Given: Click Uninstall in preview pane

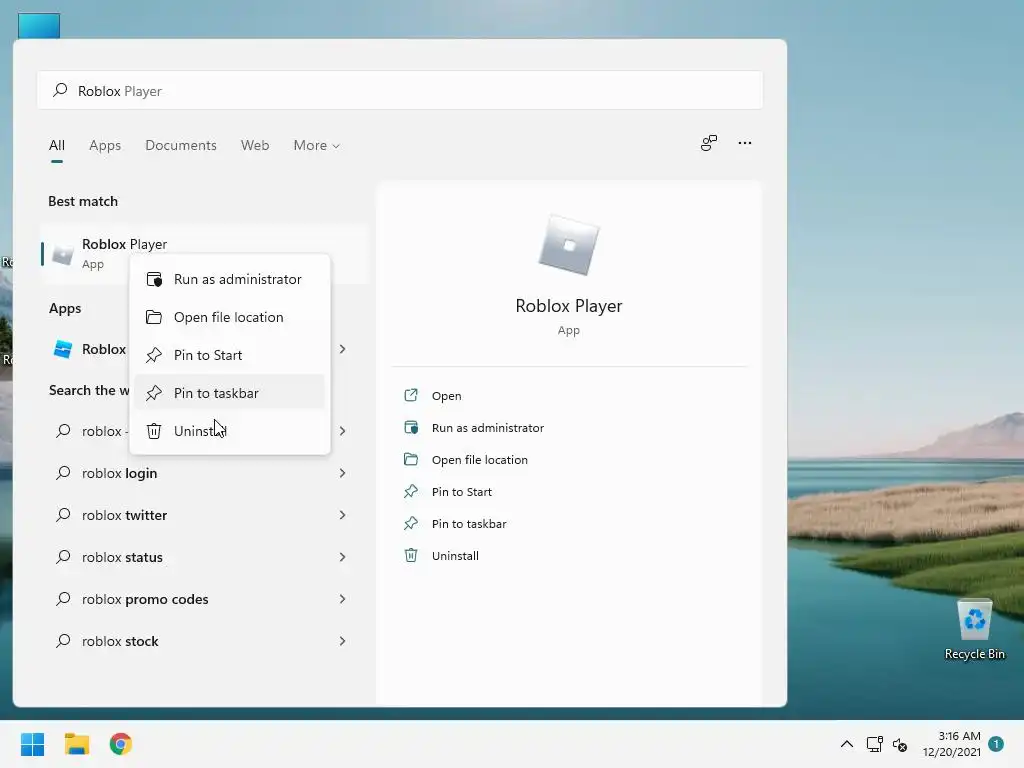Looking at the screenshot, I should pyautogui.click(x=455, y=556).
